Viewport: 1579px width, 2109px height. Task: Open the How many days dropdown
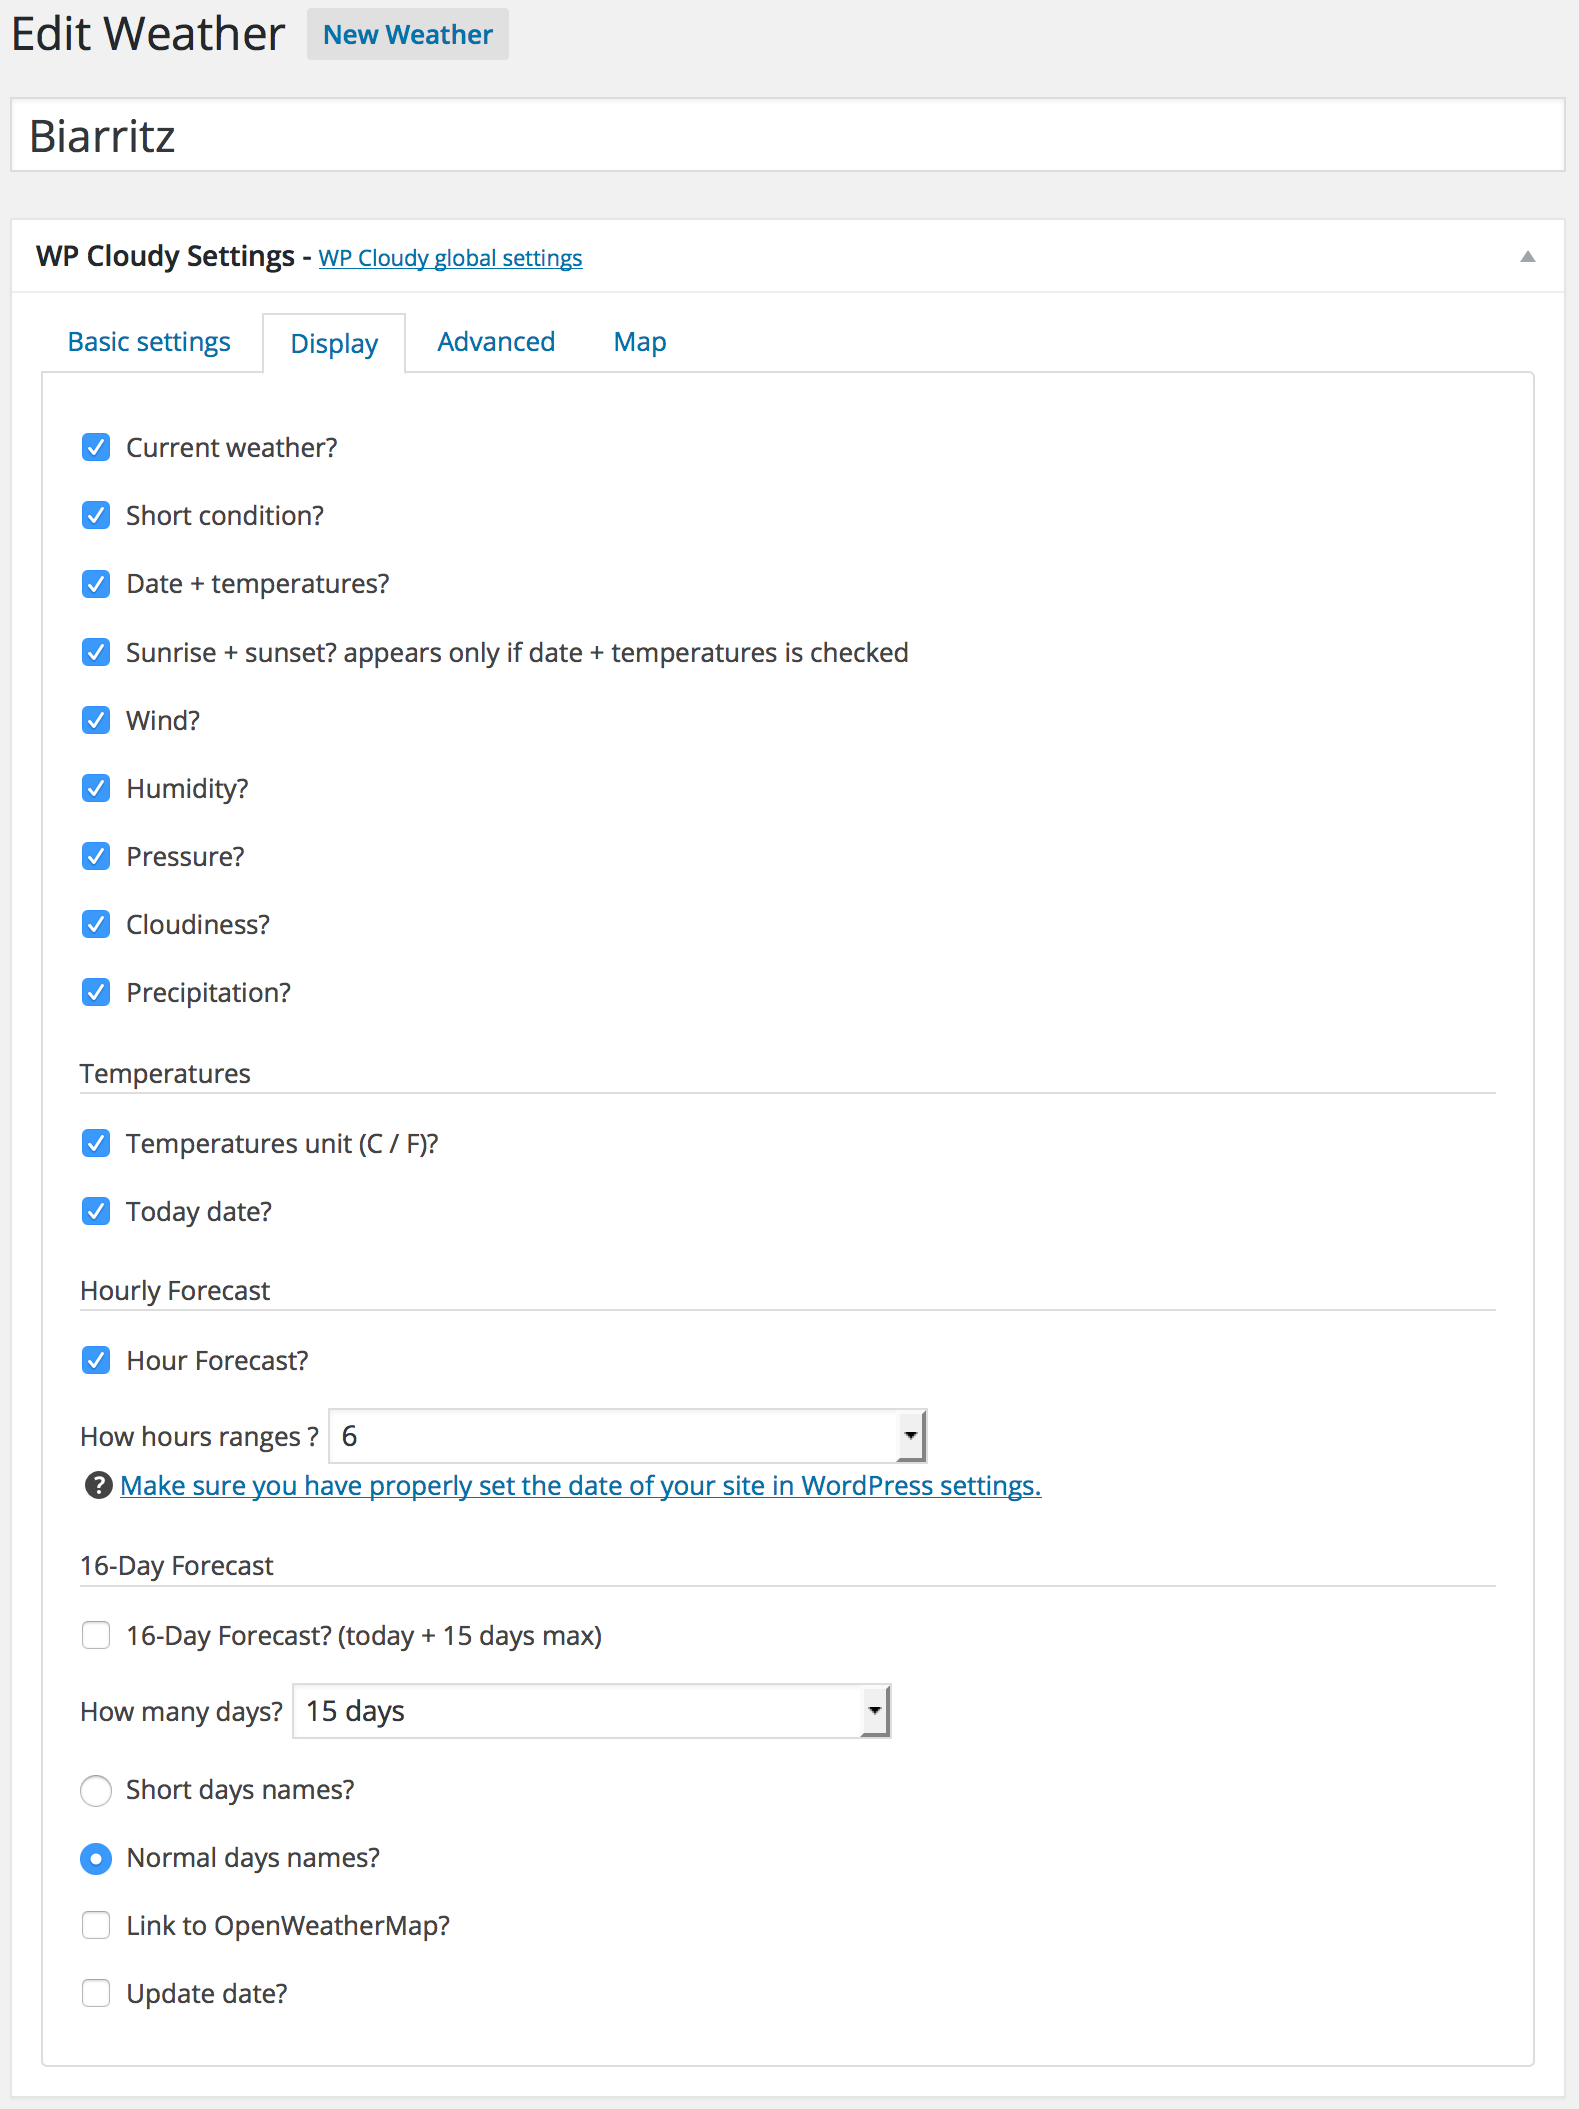pos(591,1711)
